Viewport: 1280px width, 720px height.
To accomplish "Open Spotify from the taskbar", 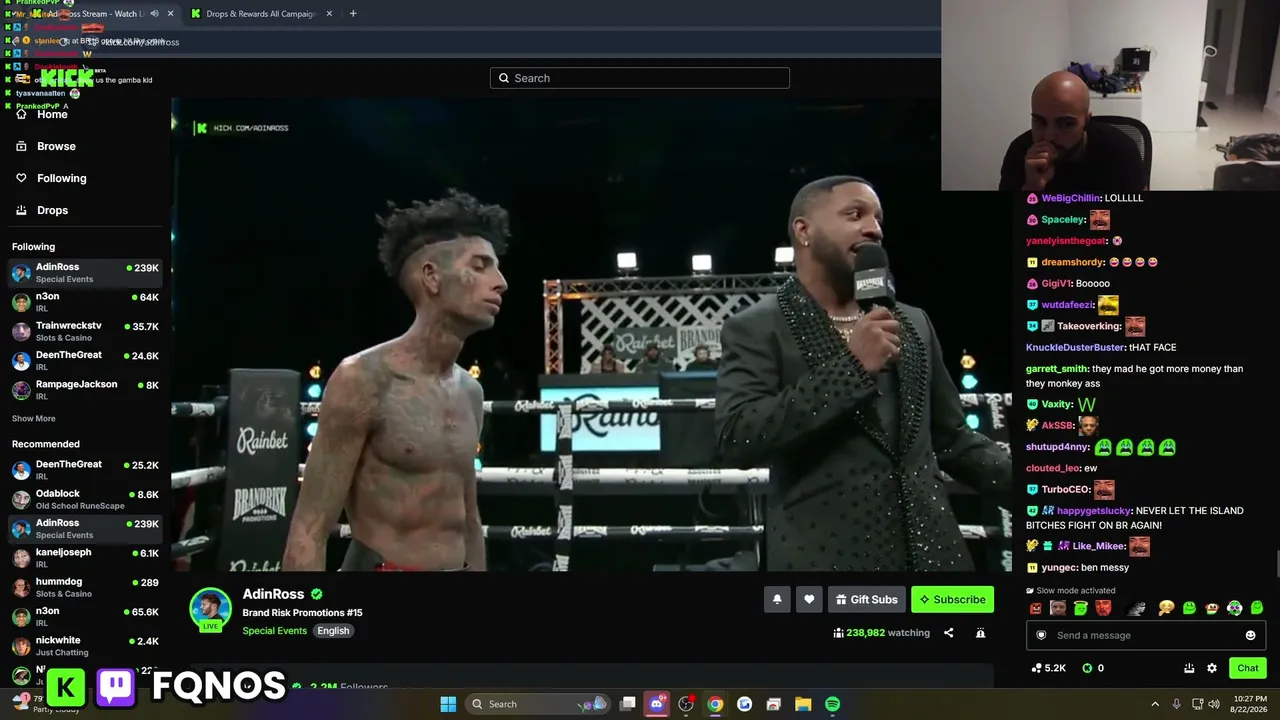I will 832,704.
